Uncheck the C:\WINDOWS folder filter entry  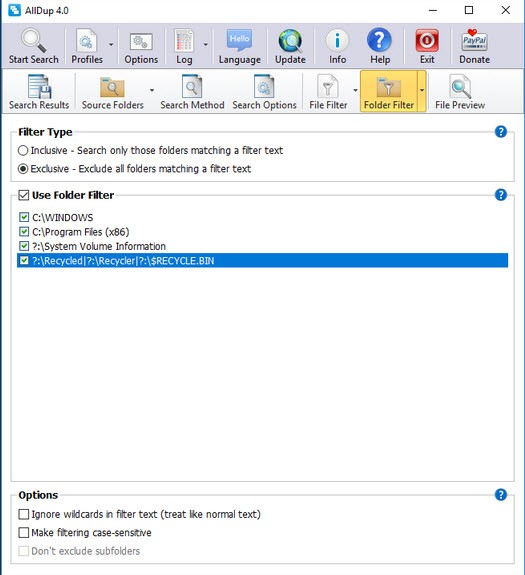tap(24, 217)
